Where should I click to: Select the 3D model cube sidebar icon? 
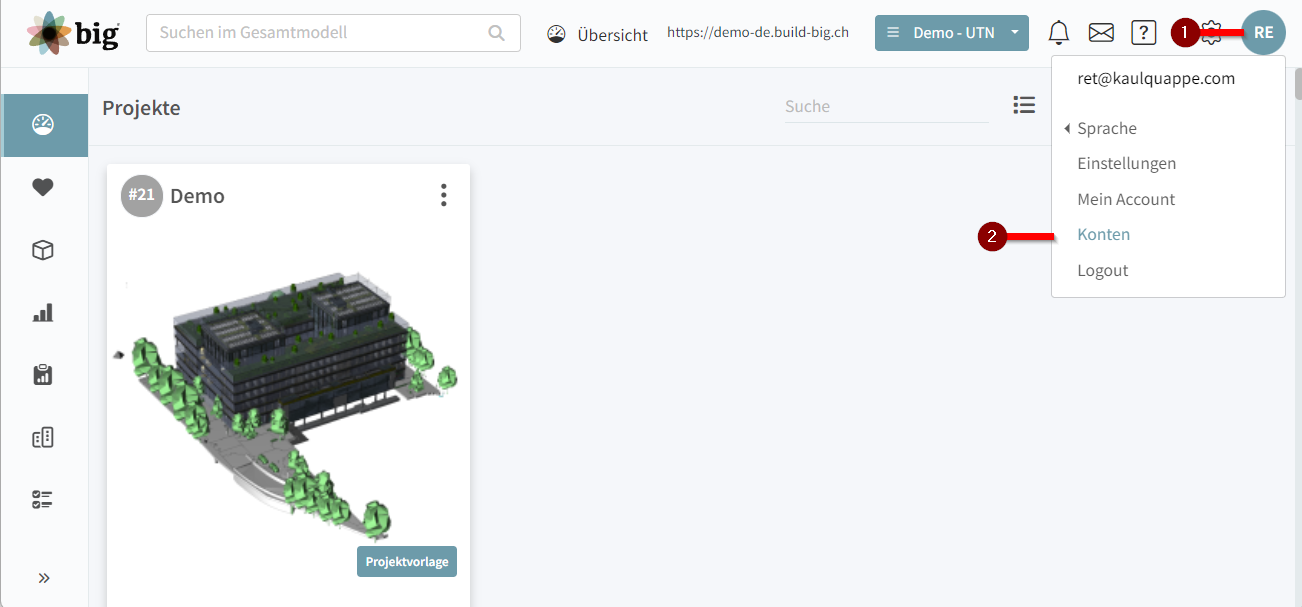tap(43, 250)
